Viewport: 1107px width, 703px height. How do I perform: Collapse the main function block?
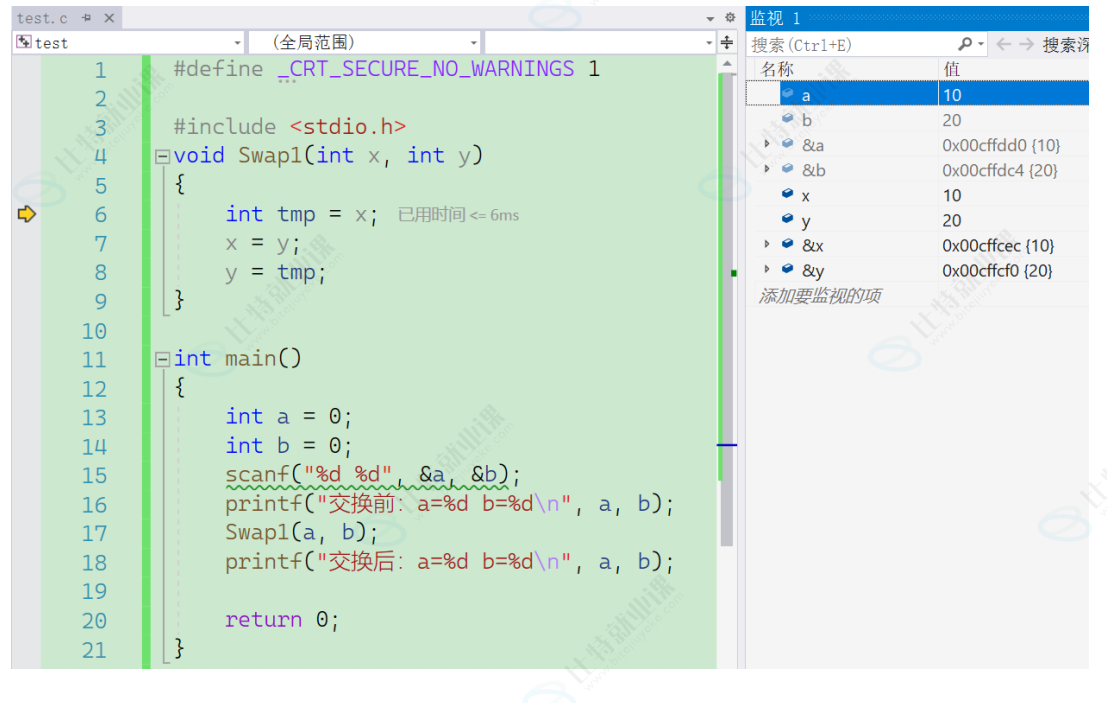pyautogui.click(x=162, y=360)
